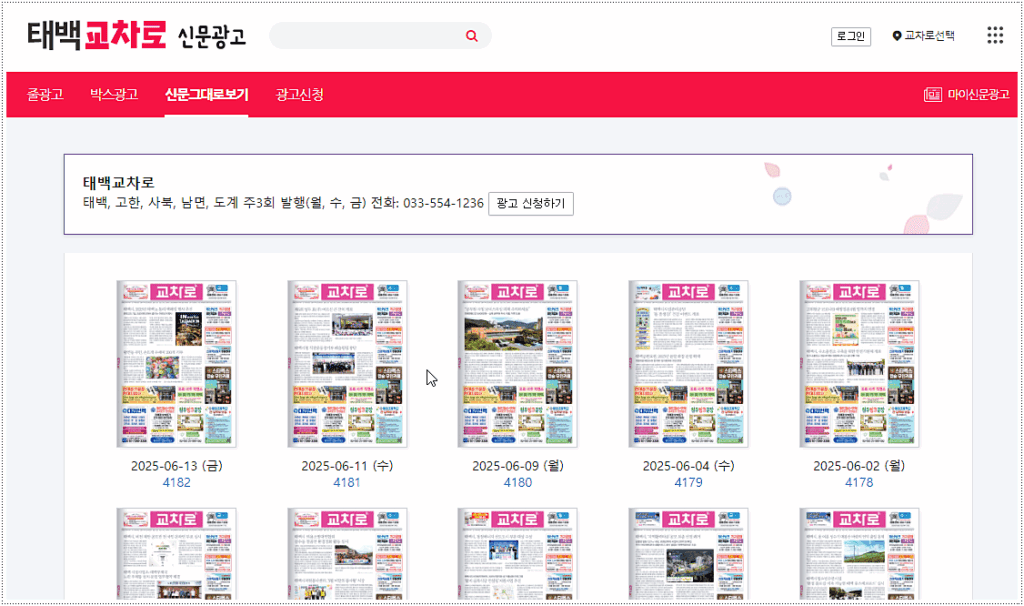Click the red search magnifier icon

coord(472,36)
